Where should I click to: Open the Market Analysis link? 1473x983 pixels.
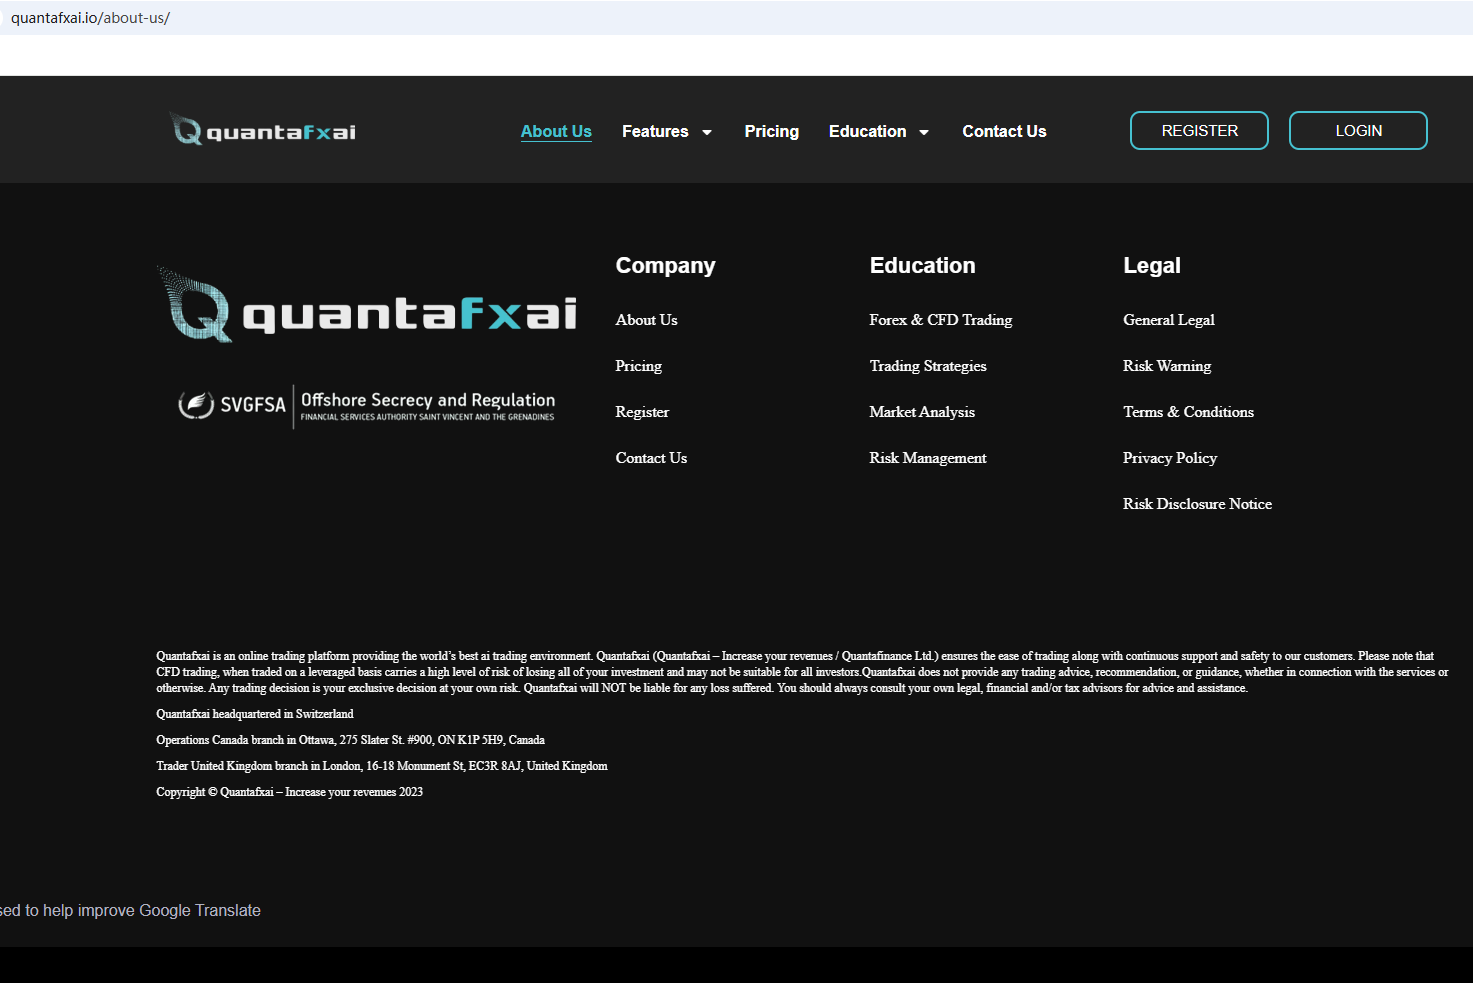(x=922, y=412)
